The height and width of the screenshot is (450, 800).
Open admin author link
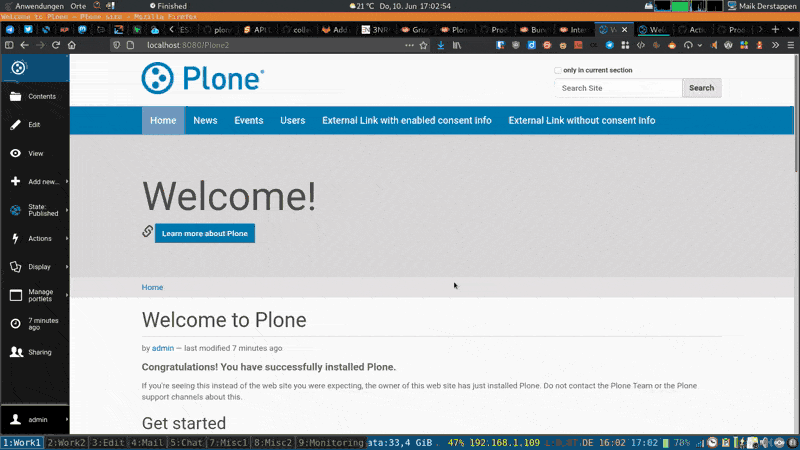[x=163, y=348]
